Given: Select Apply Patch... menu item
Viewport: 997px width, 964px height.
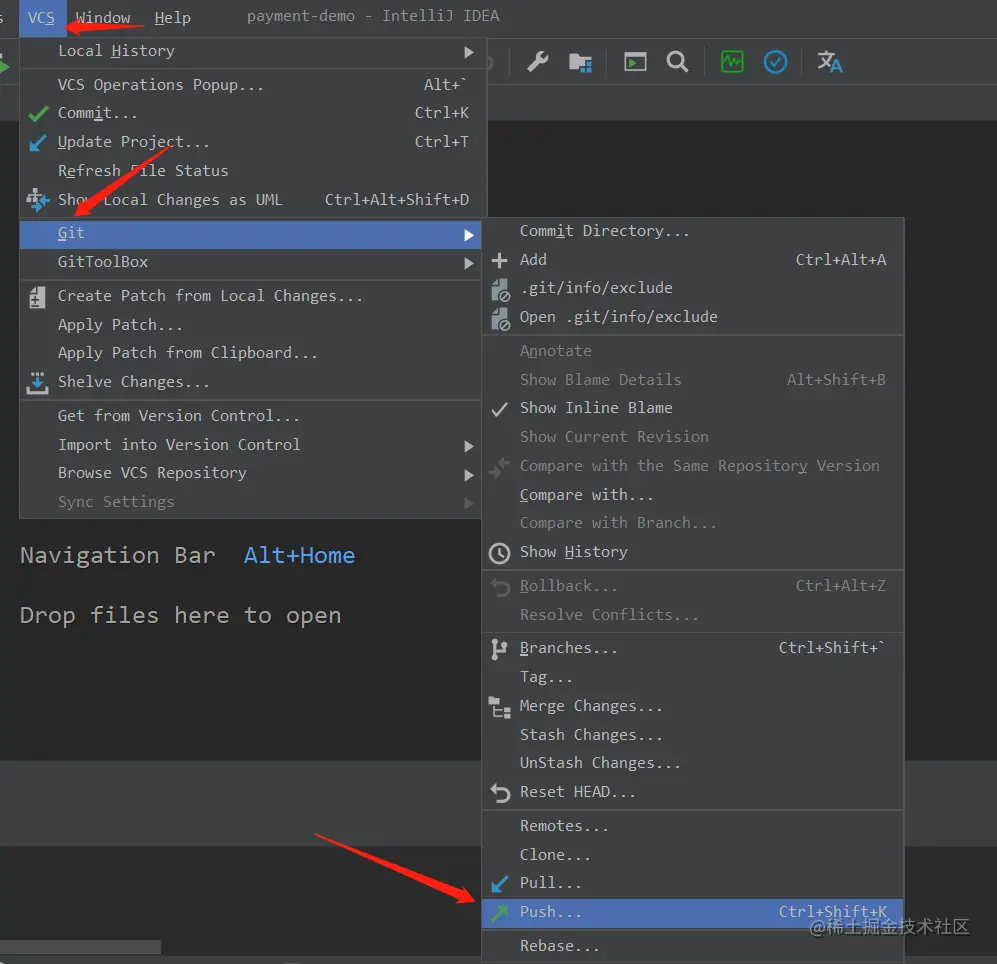Looking at the screenshot, I should 250,325.
